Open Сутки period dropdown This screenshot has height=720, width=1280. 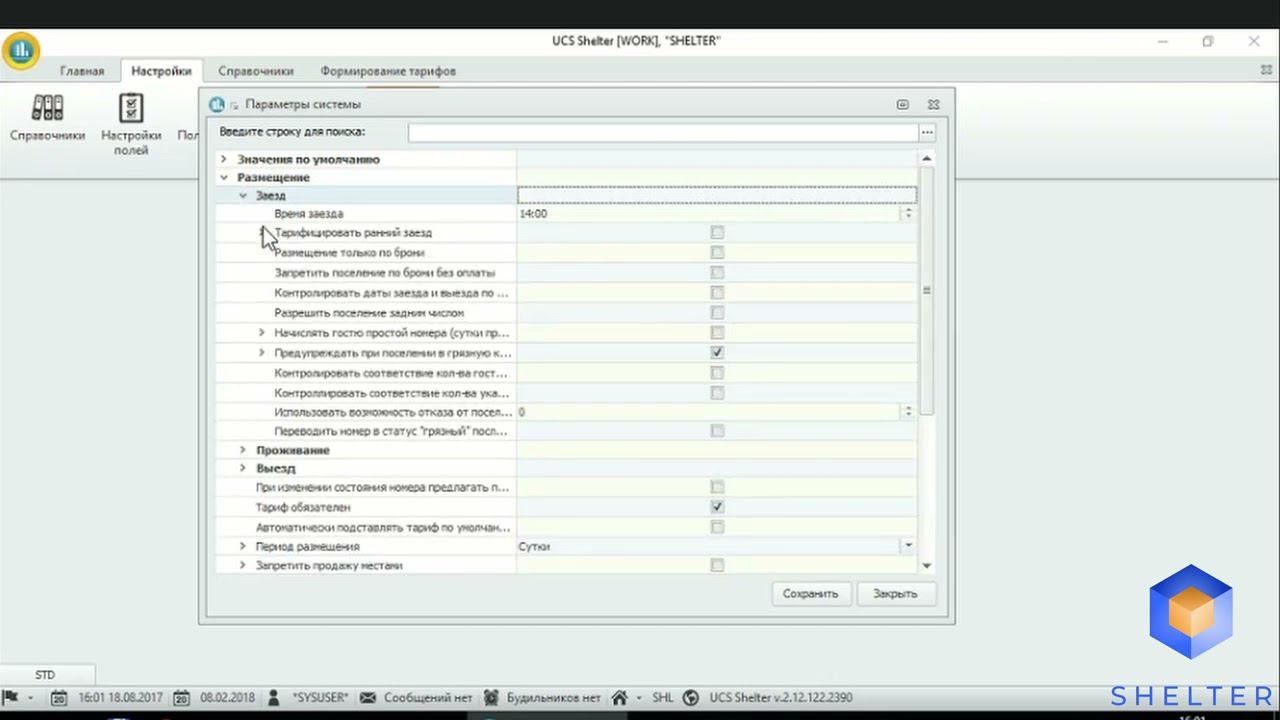click(x=908, y=546)
